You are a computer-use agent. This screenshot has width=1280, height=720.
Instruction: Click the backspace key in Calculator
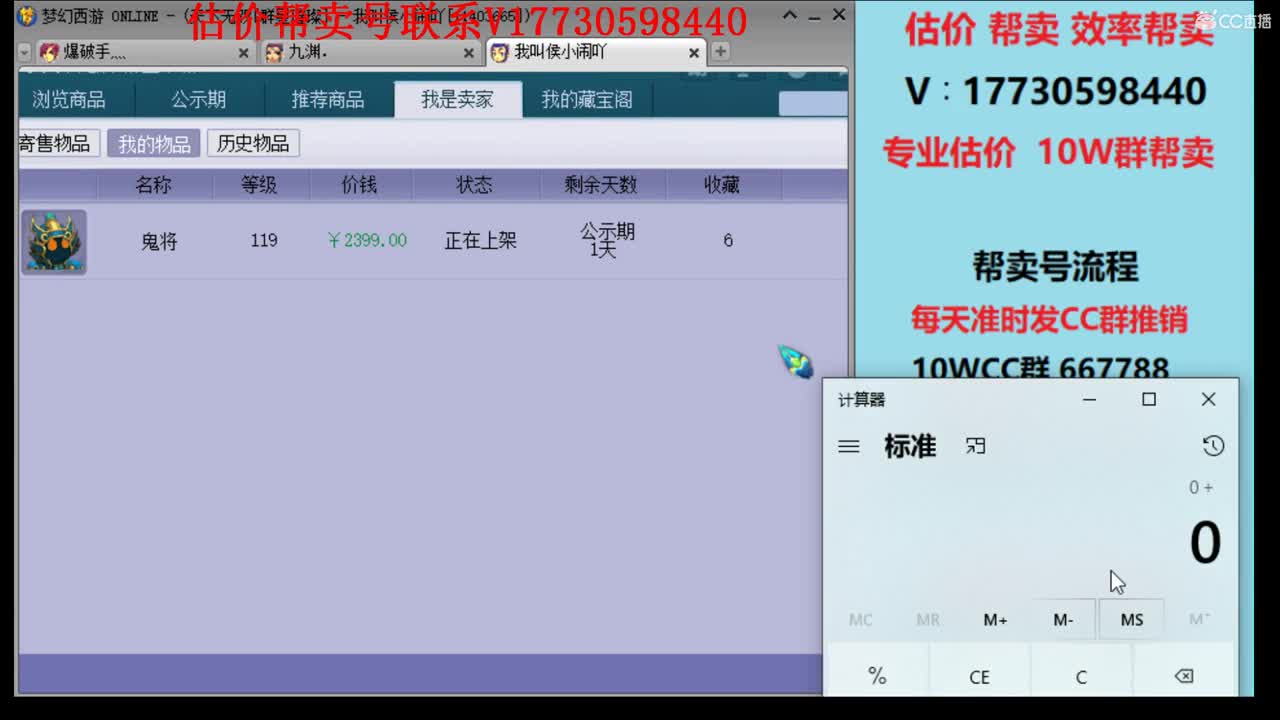click(1183, 675)
